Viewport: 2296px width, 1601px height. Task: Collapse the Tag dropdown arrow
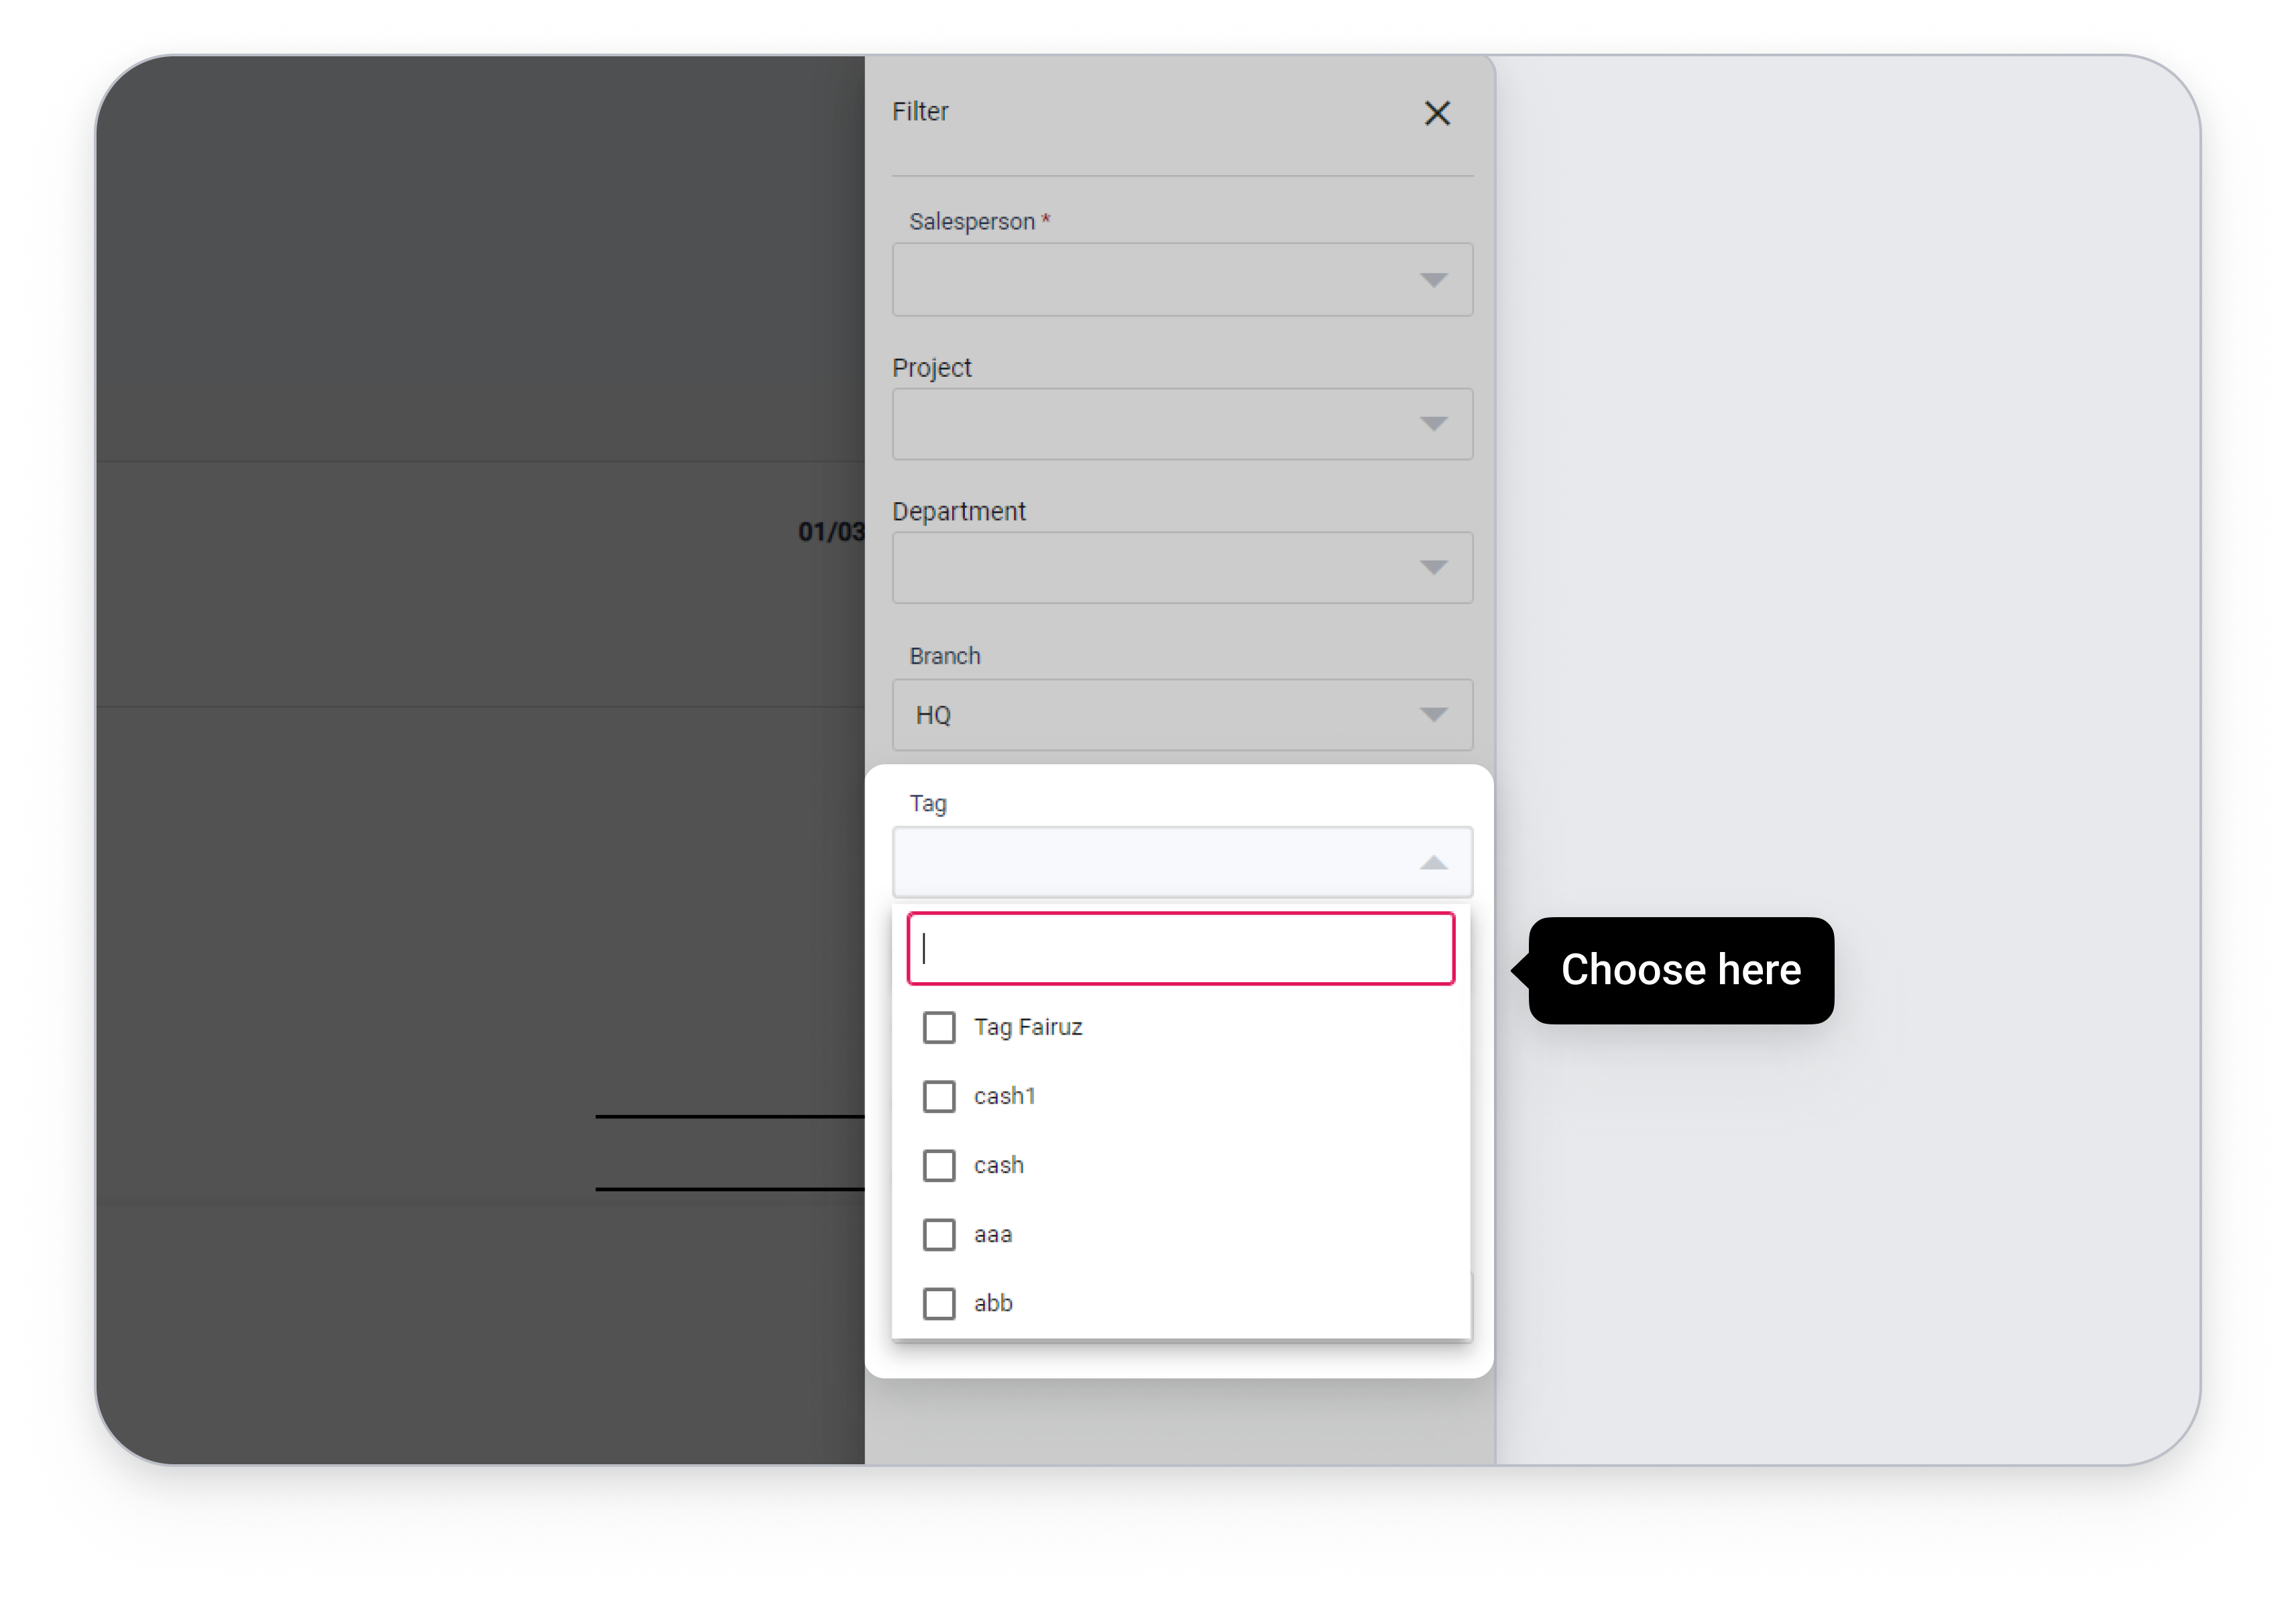(x=1433, y=862)
